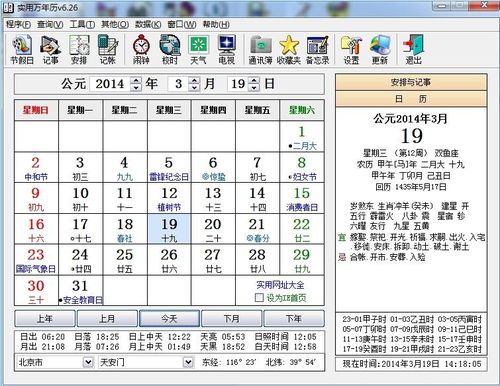The image size is (500, 386).
Task: Open the 查询(V) menu
Action: click(50, 24)
